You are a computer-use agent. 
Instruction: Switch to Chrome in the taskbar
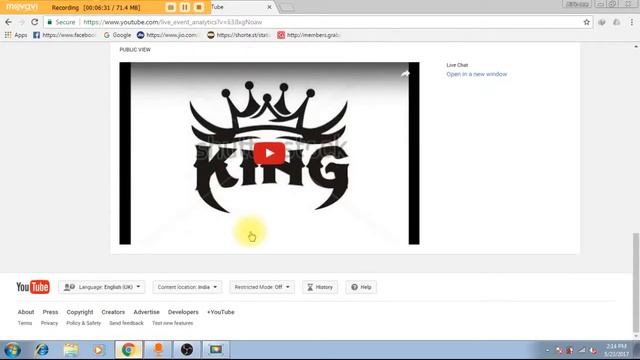pyautogui.click(x=129, y=350)
